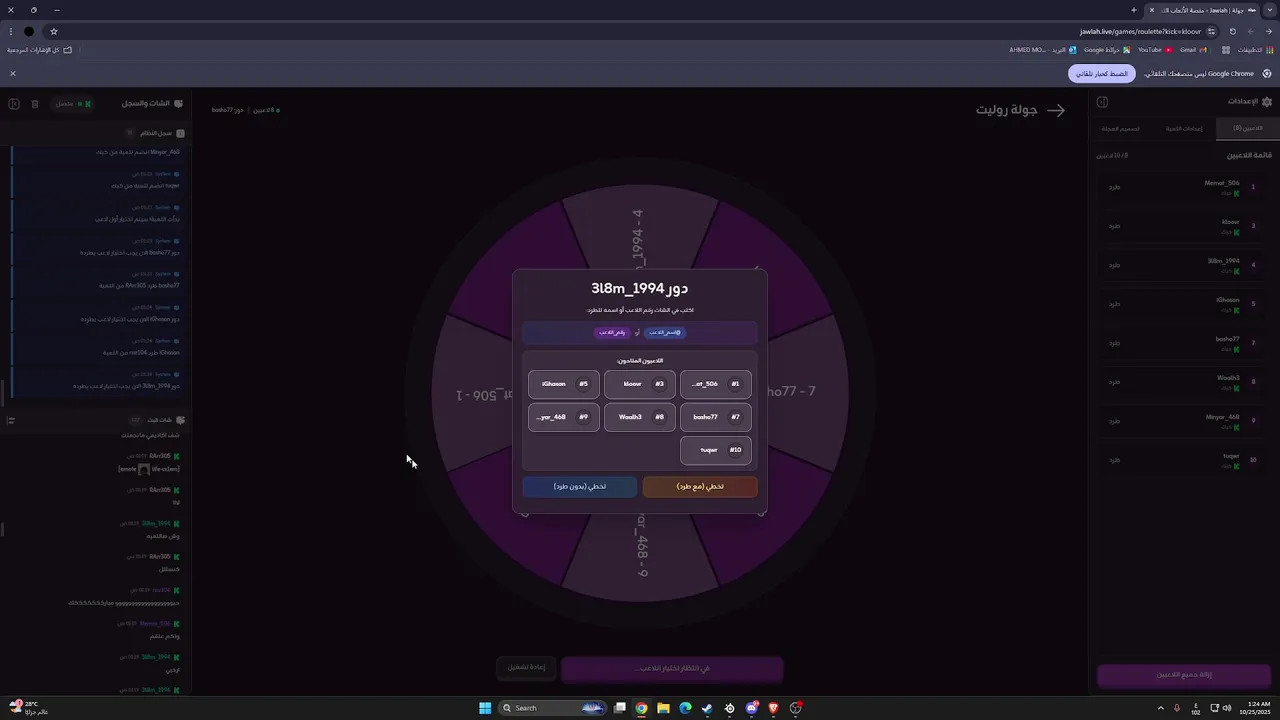Viewport: 1280px width, 720px height.
Task: Click the trash icon in chat header
Action: click(35, 104)
